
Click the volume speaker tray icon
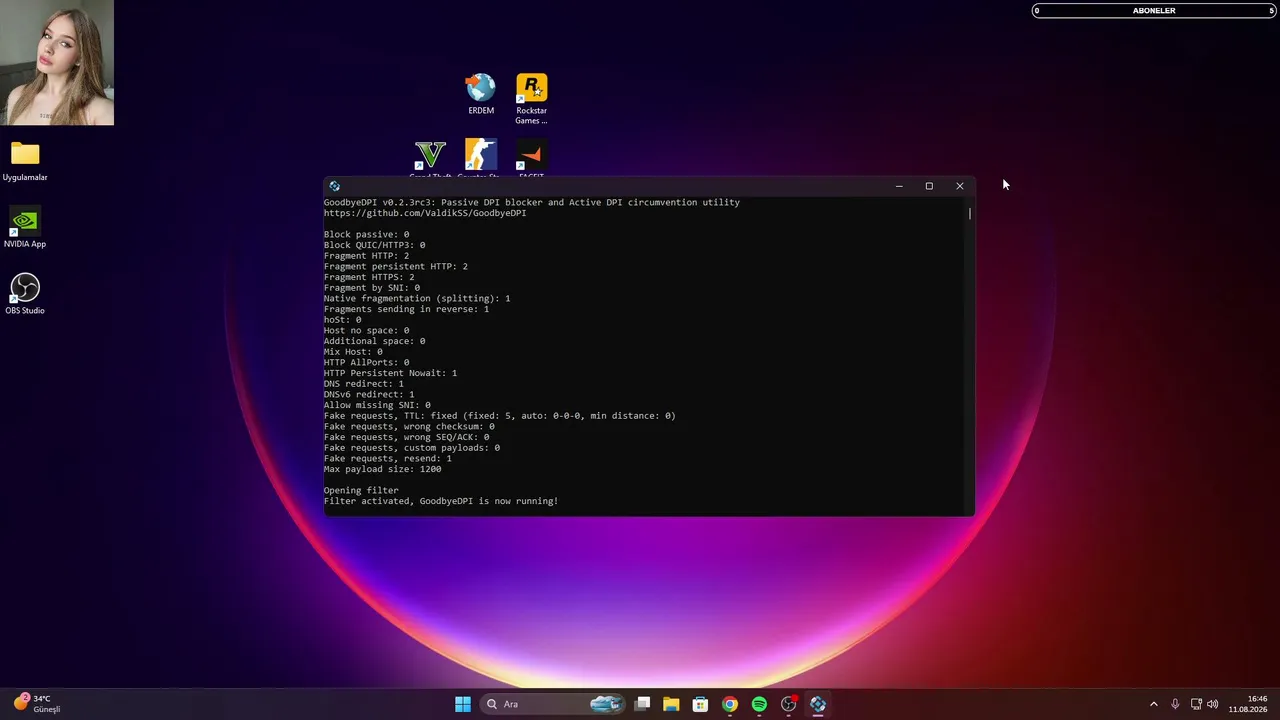[1213, 704]
